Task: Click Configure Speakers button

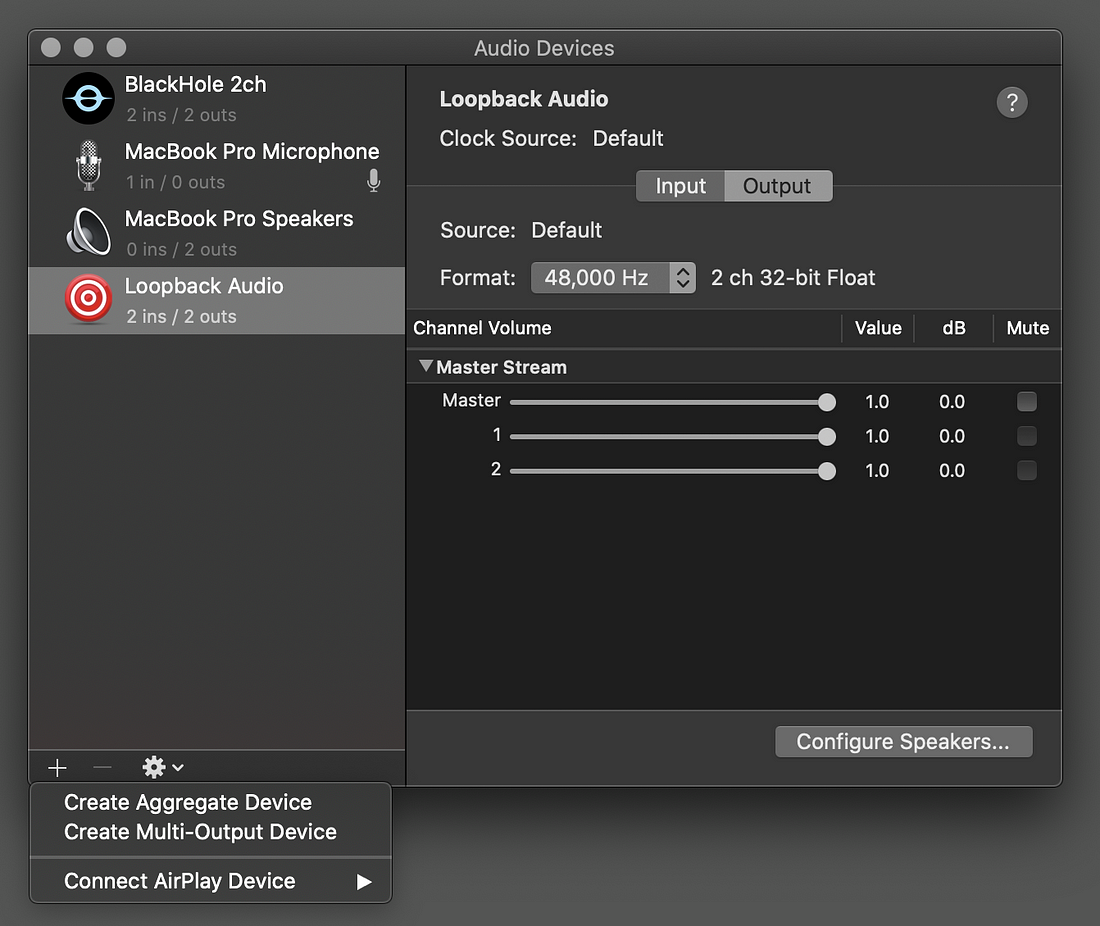Action: (904, 742)
